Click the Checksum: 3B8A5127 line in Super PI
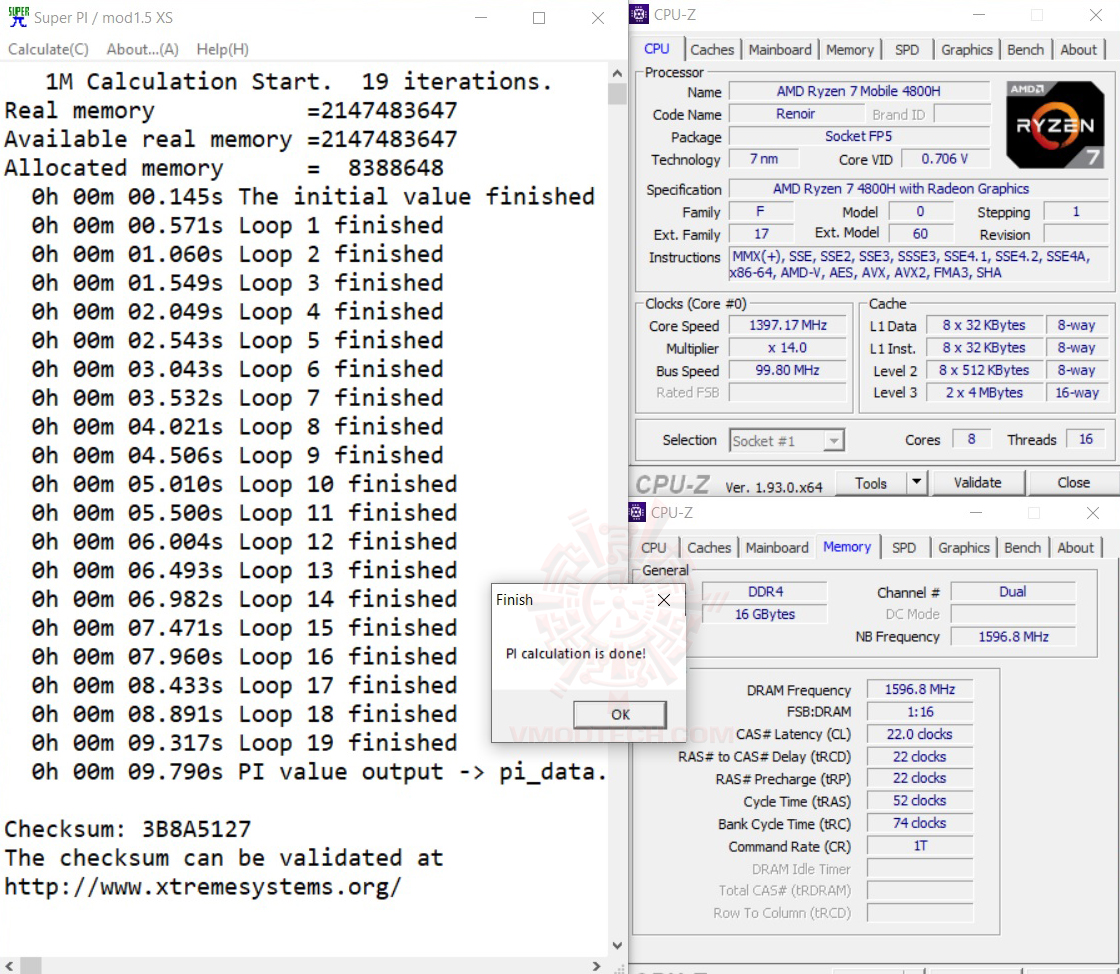Viewport: 1120px width, 974px height. click(x=128, y=829)
